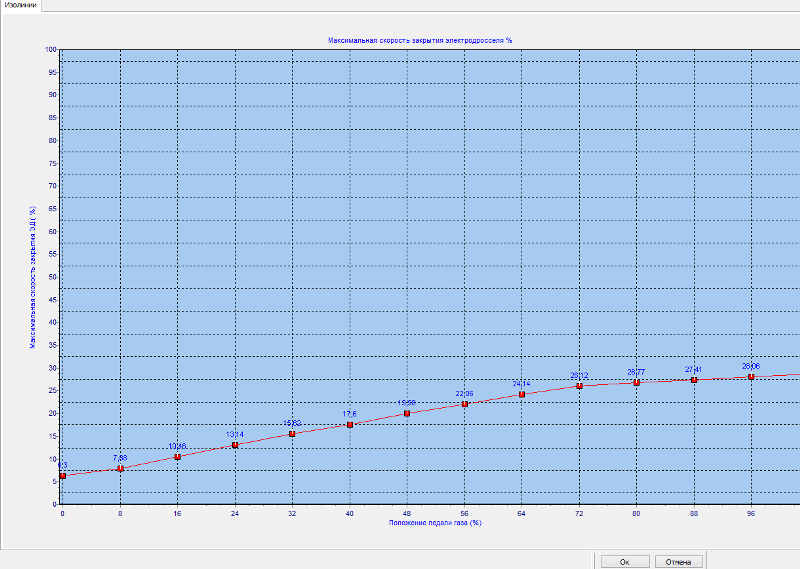Select the curve marker at pedal position 48
The height and width of the screenshot is (569, 800).
click(406, 413)
